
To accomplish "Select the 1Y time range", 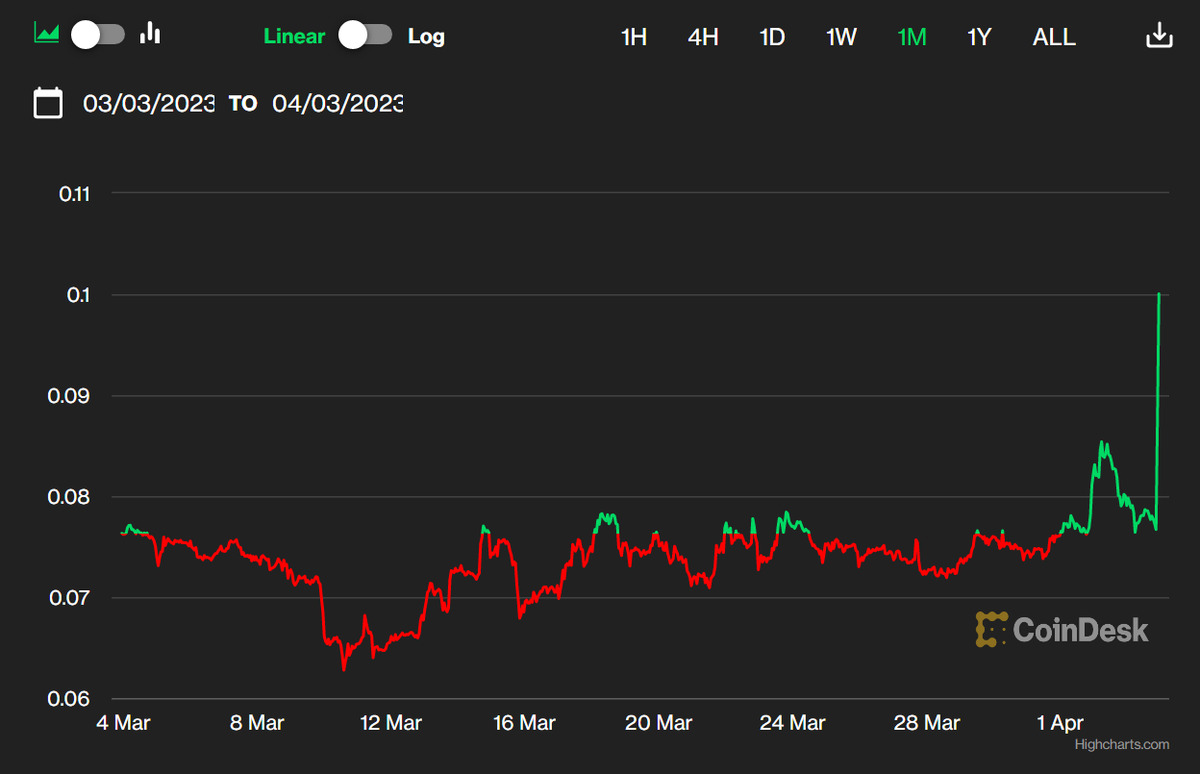I will (x=979, y=37).
